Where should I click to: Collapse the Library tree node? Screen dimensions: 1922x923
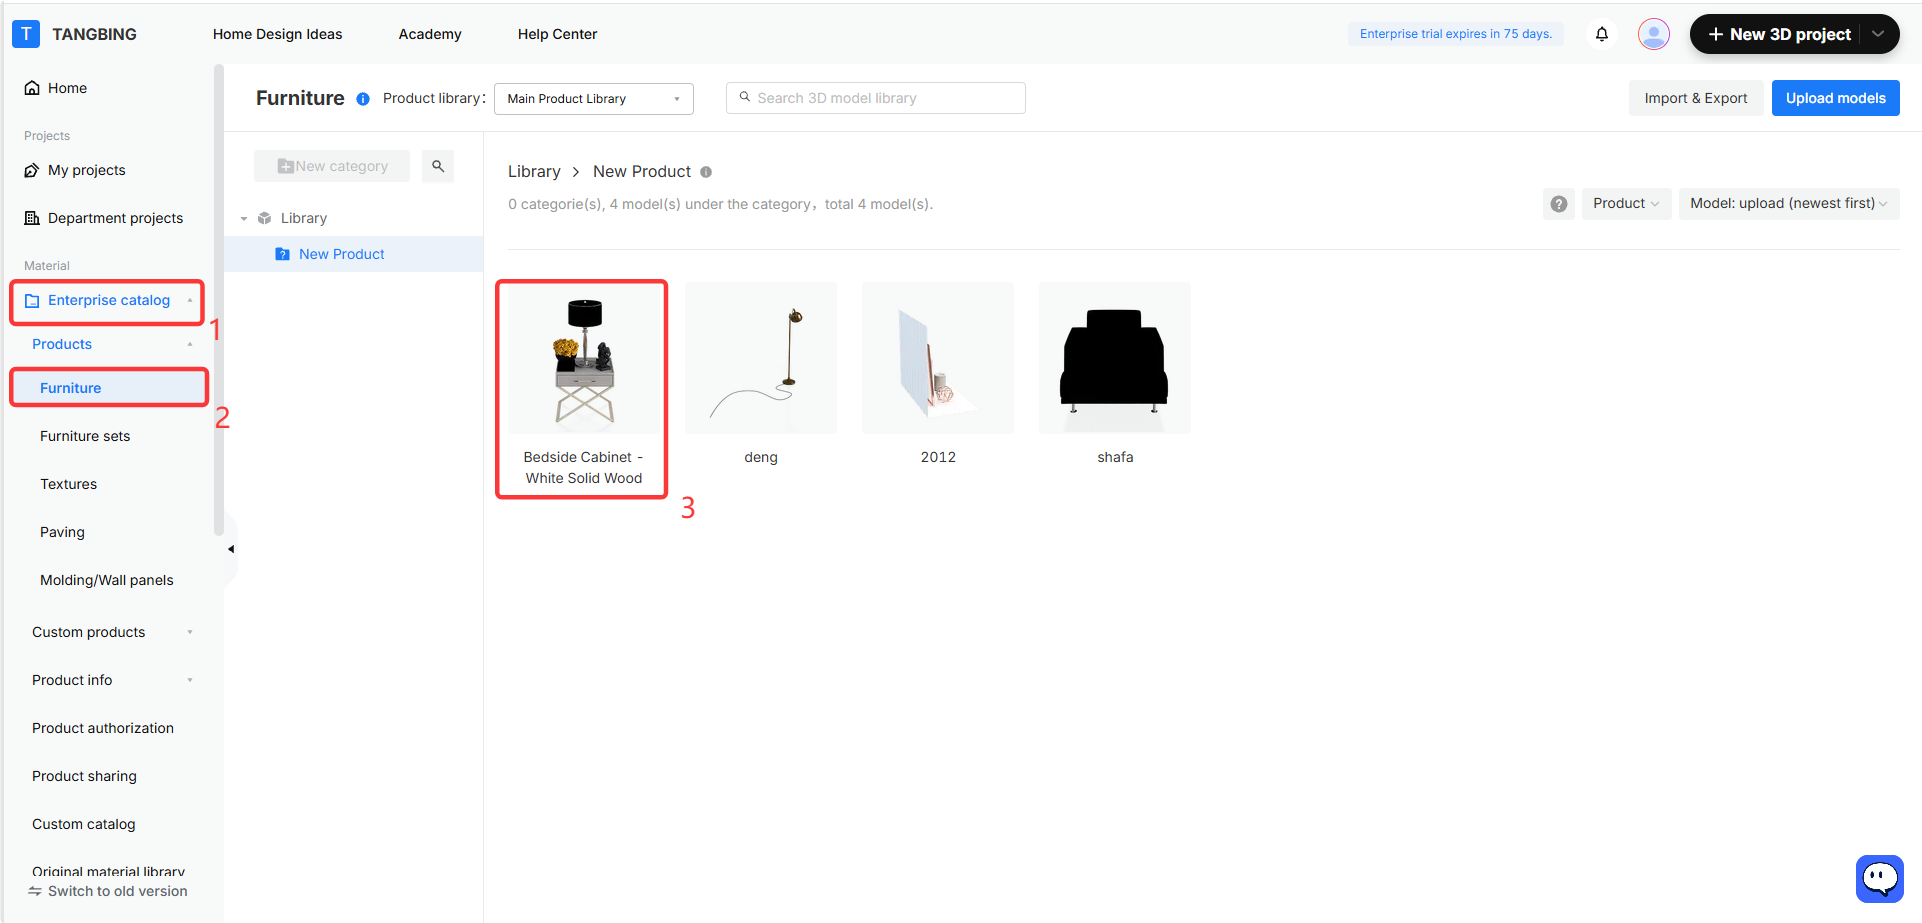click(244, 219)
